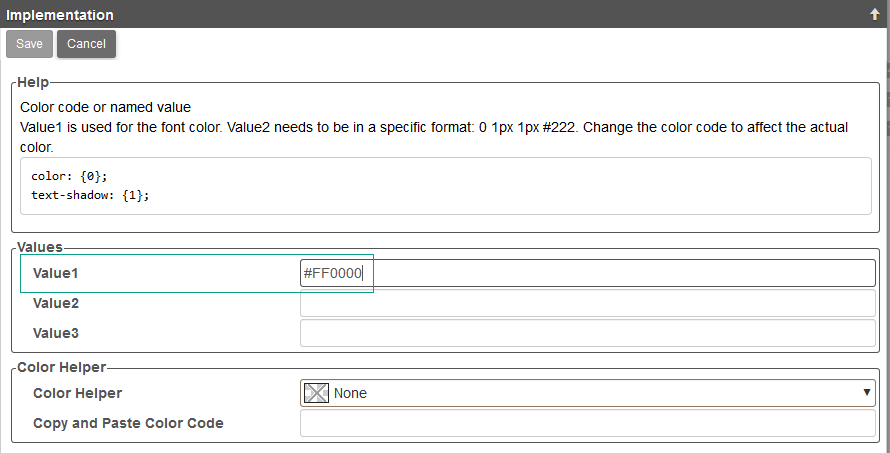Click the crossed-out None swatch icon

317,393
